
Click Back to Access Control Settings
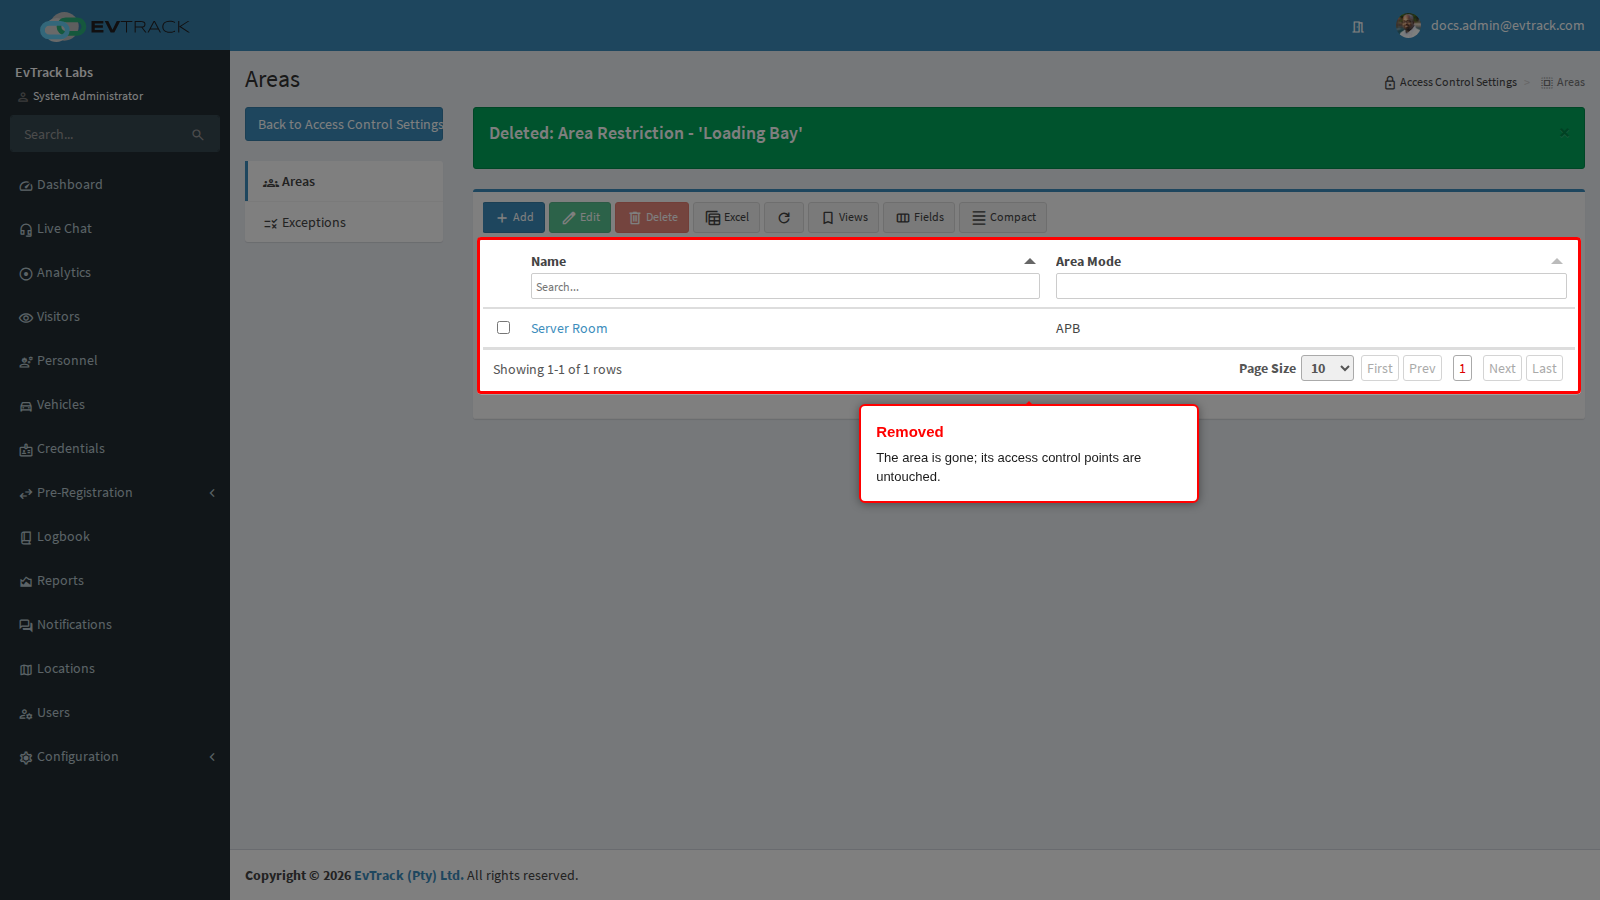click(x=344, y=124)
